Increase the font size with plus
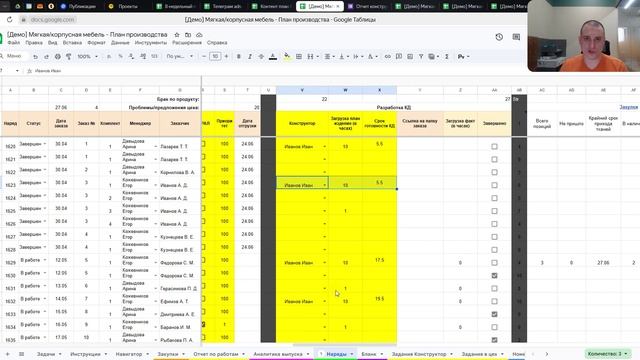 click(x=227, y=56)
